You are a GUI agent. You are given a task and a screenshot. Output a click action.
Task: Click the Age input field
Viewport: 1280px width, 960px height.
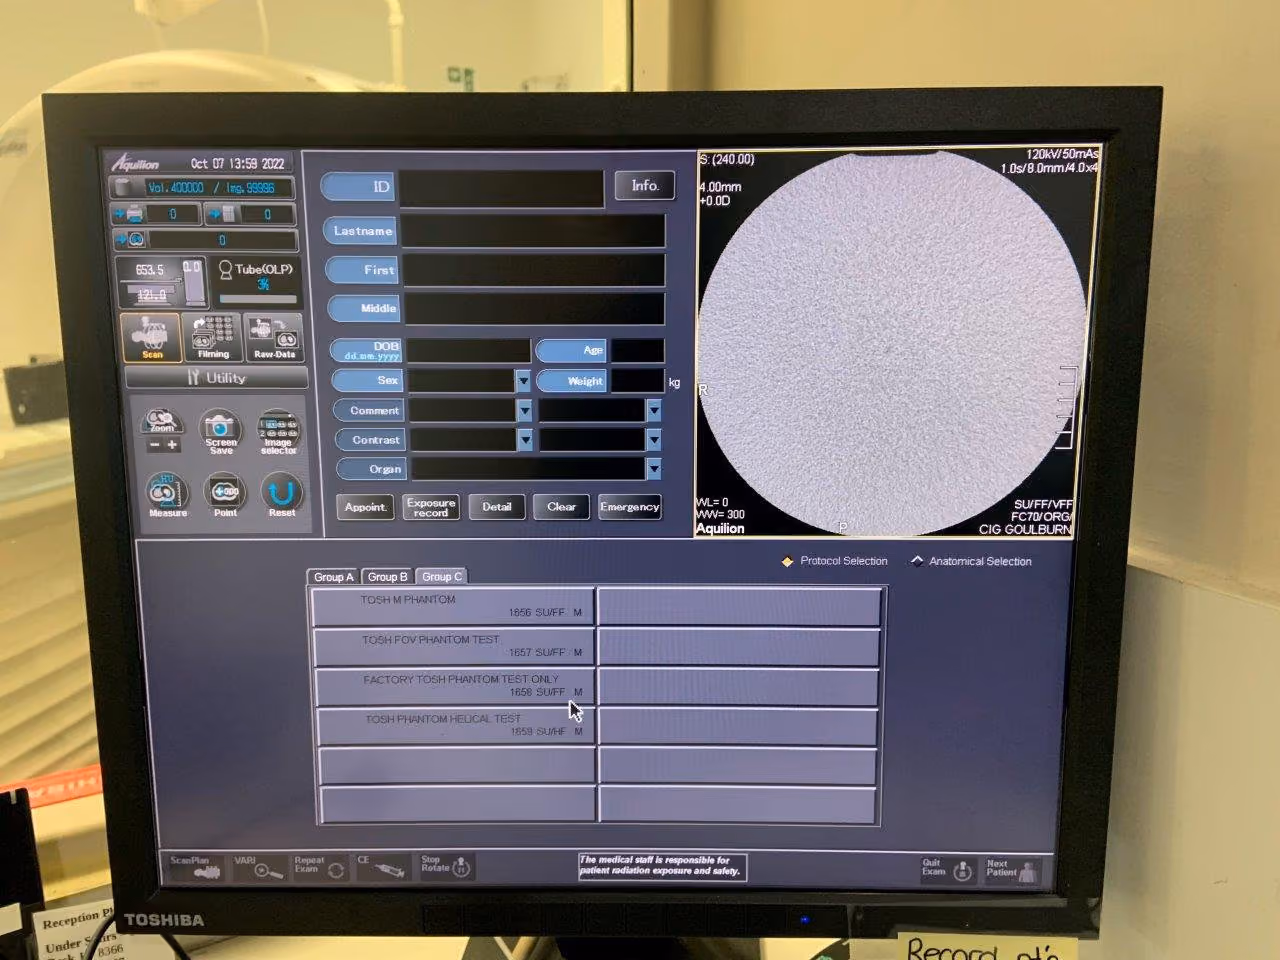click(638, 351)
